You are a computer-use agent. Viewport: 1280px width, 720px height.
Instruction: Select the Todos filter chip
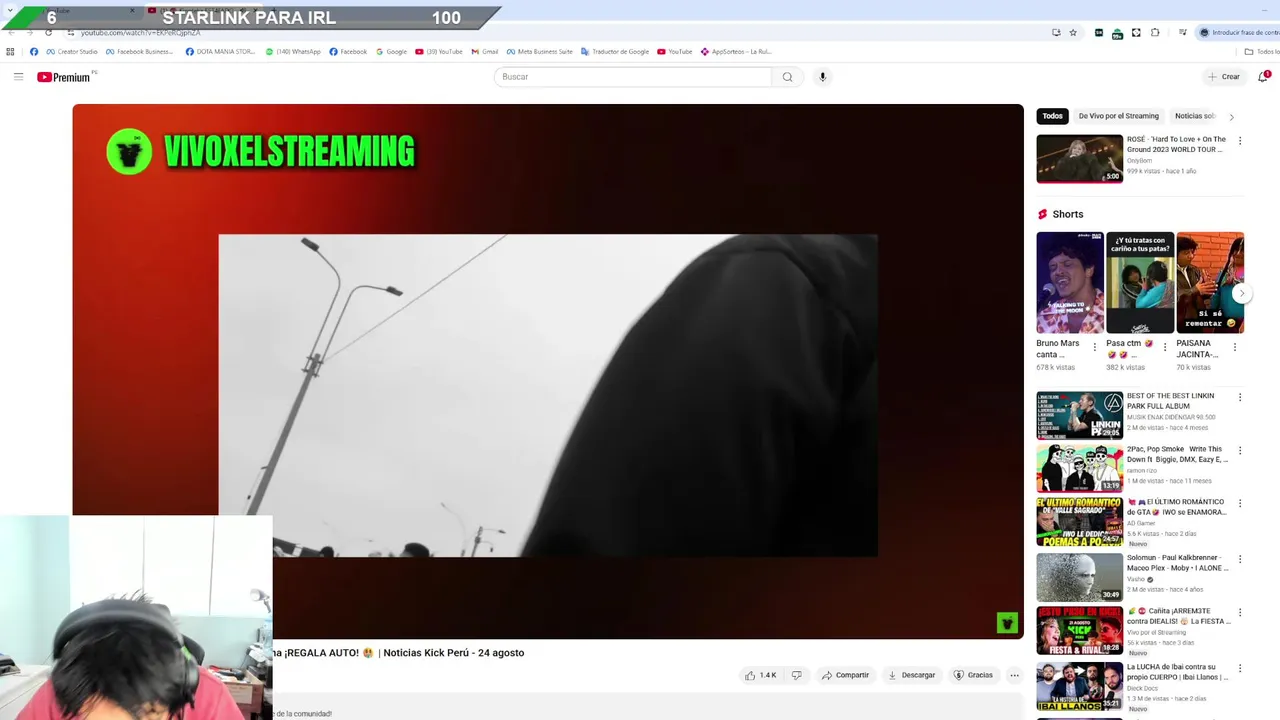pyautogui.click(x=1052, y=116)
